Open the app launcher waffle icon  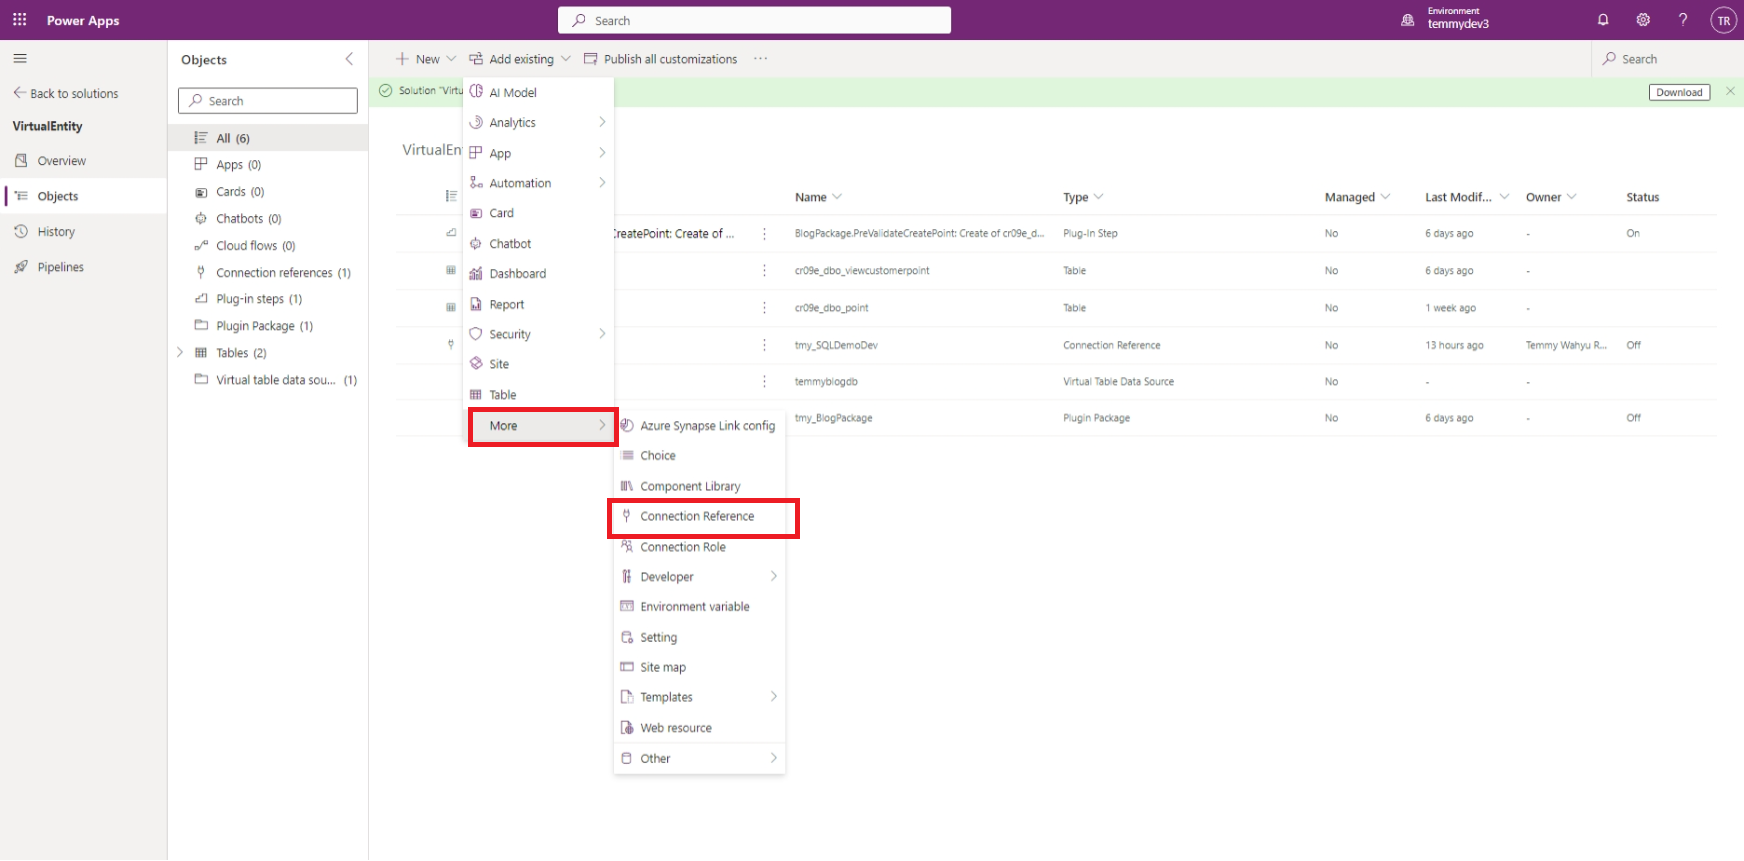(19, 20)
